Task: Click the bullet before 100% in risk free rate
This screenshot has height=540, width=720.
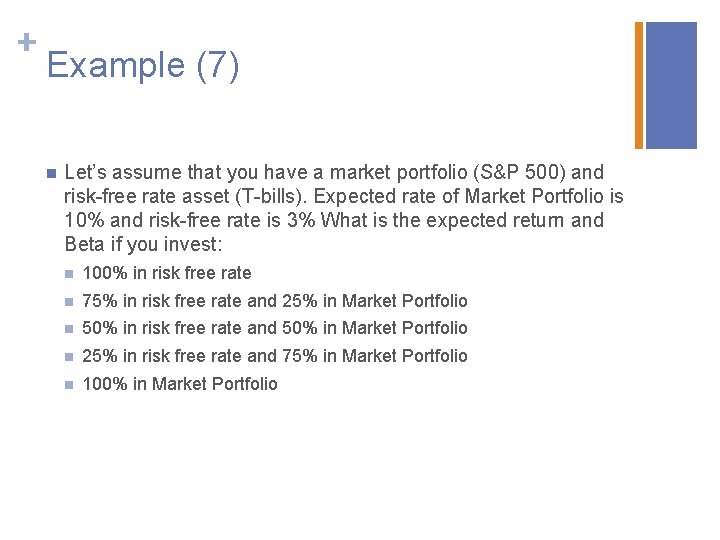Action: [69, 274]
